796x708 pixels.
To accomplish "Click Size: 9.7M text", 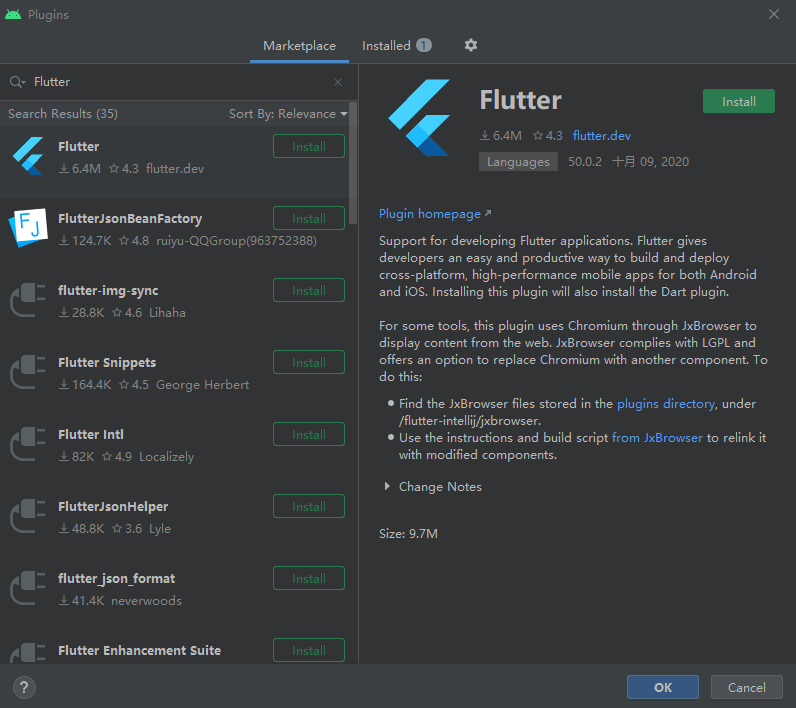I will tap(408, 533).
